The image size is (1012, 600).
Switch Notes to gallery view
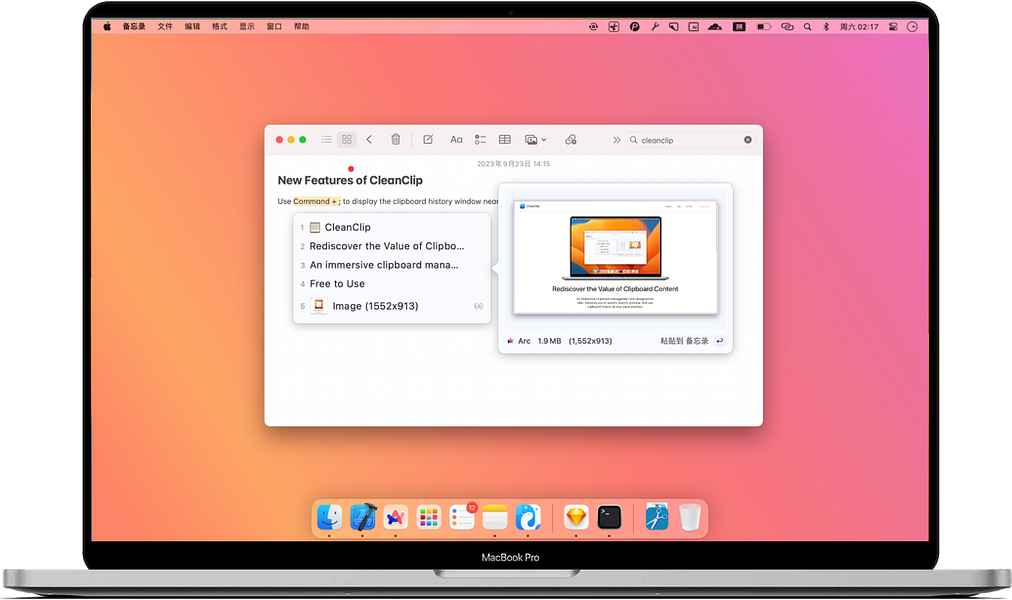click(347, 139)
